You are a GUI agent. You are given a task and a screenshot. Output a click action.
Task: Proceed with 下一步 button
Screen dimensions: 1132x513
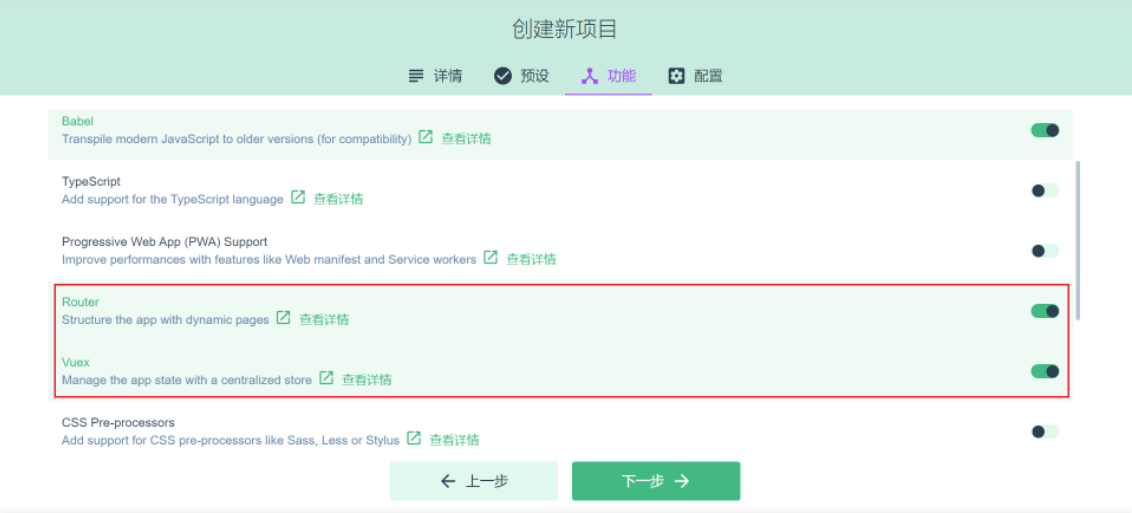pyautogui.click(x=656, y=481)
